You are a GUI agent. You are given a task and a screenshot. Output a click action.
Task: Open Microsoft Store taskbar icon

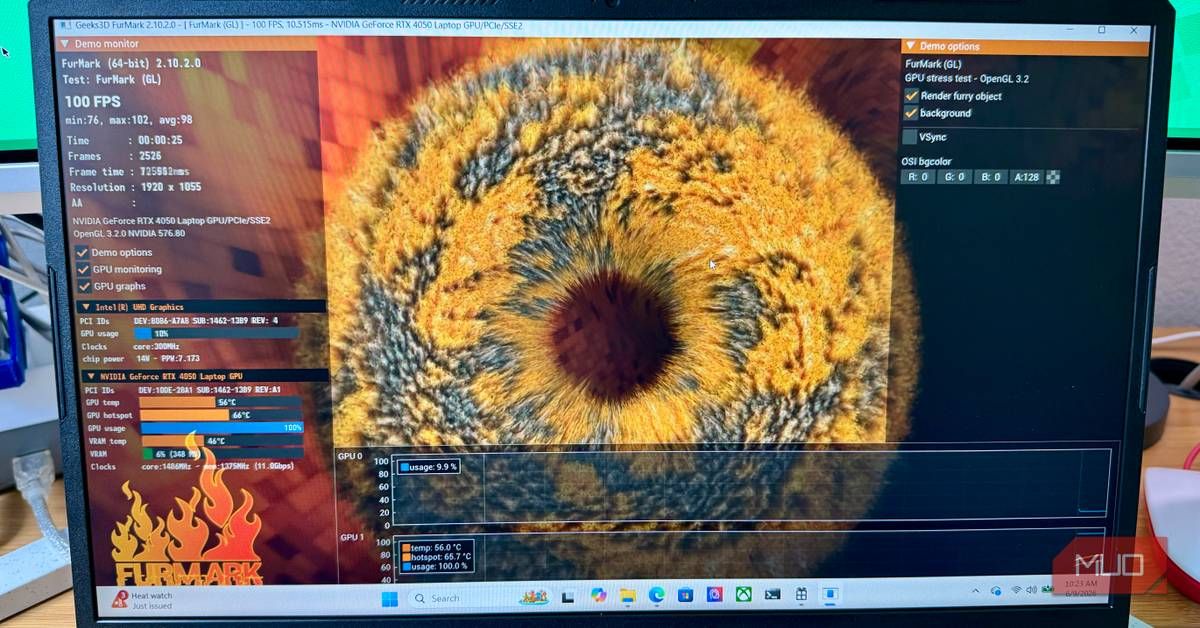coord(685,595)
